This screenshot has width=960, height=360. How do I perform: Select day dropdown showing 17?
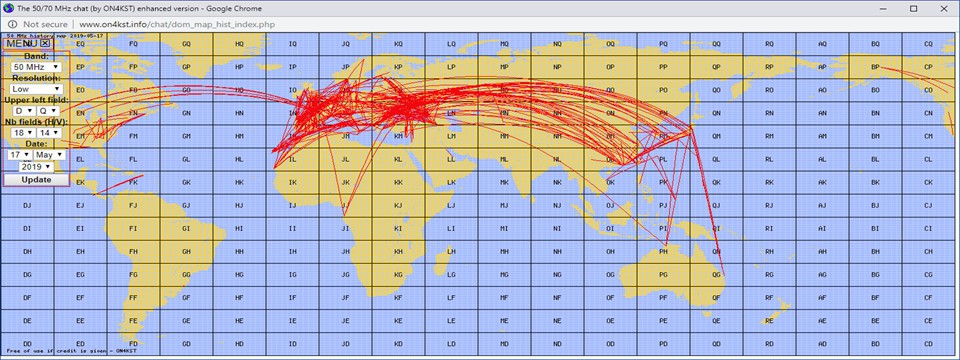coord(20,155)
